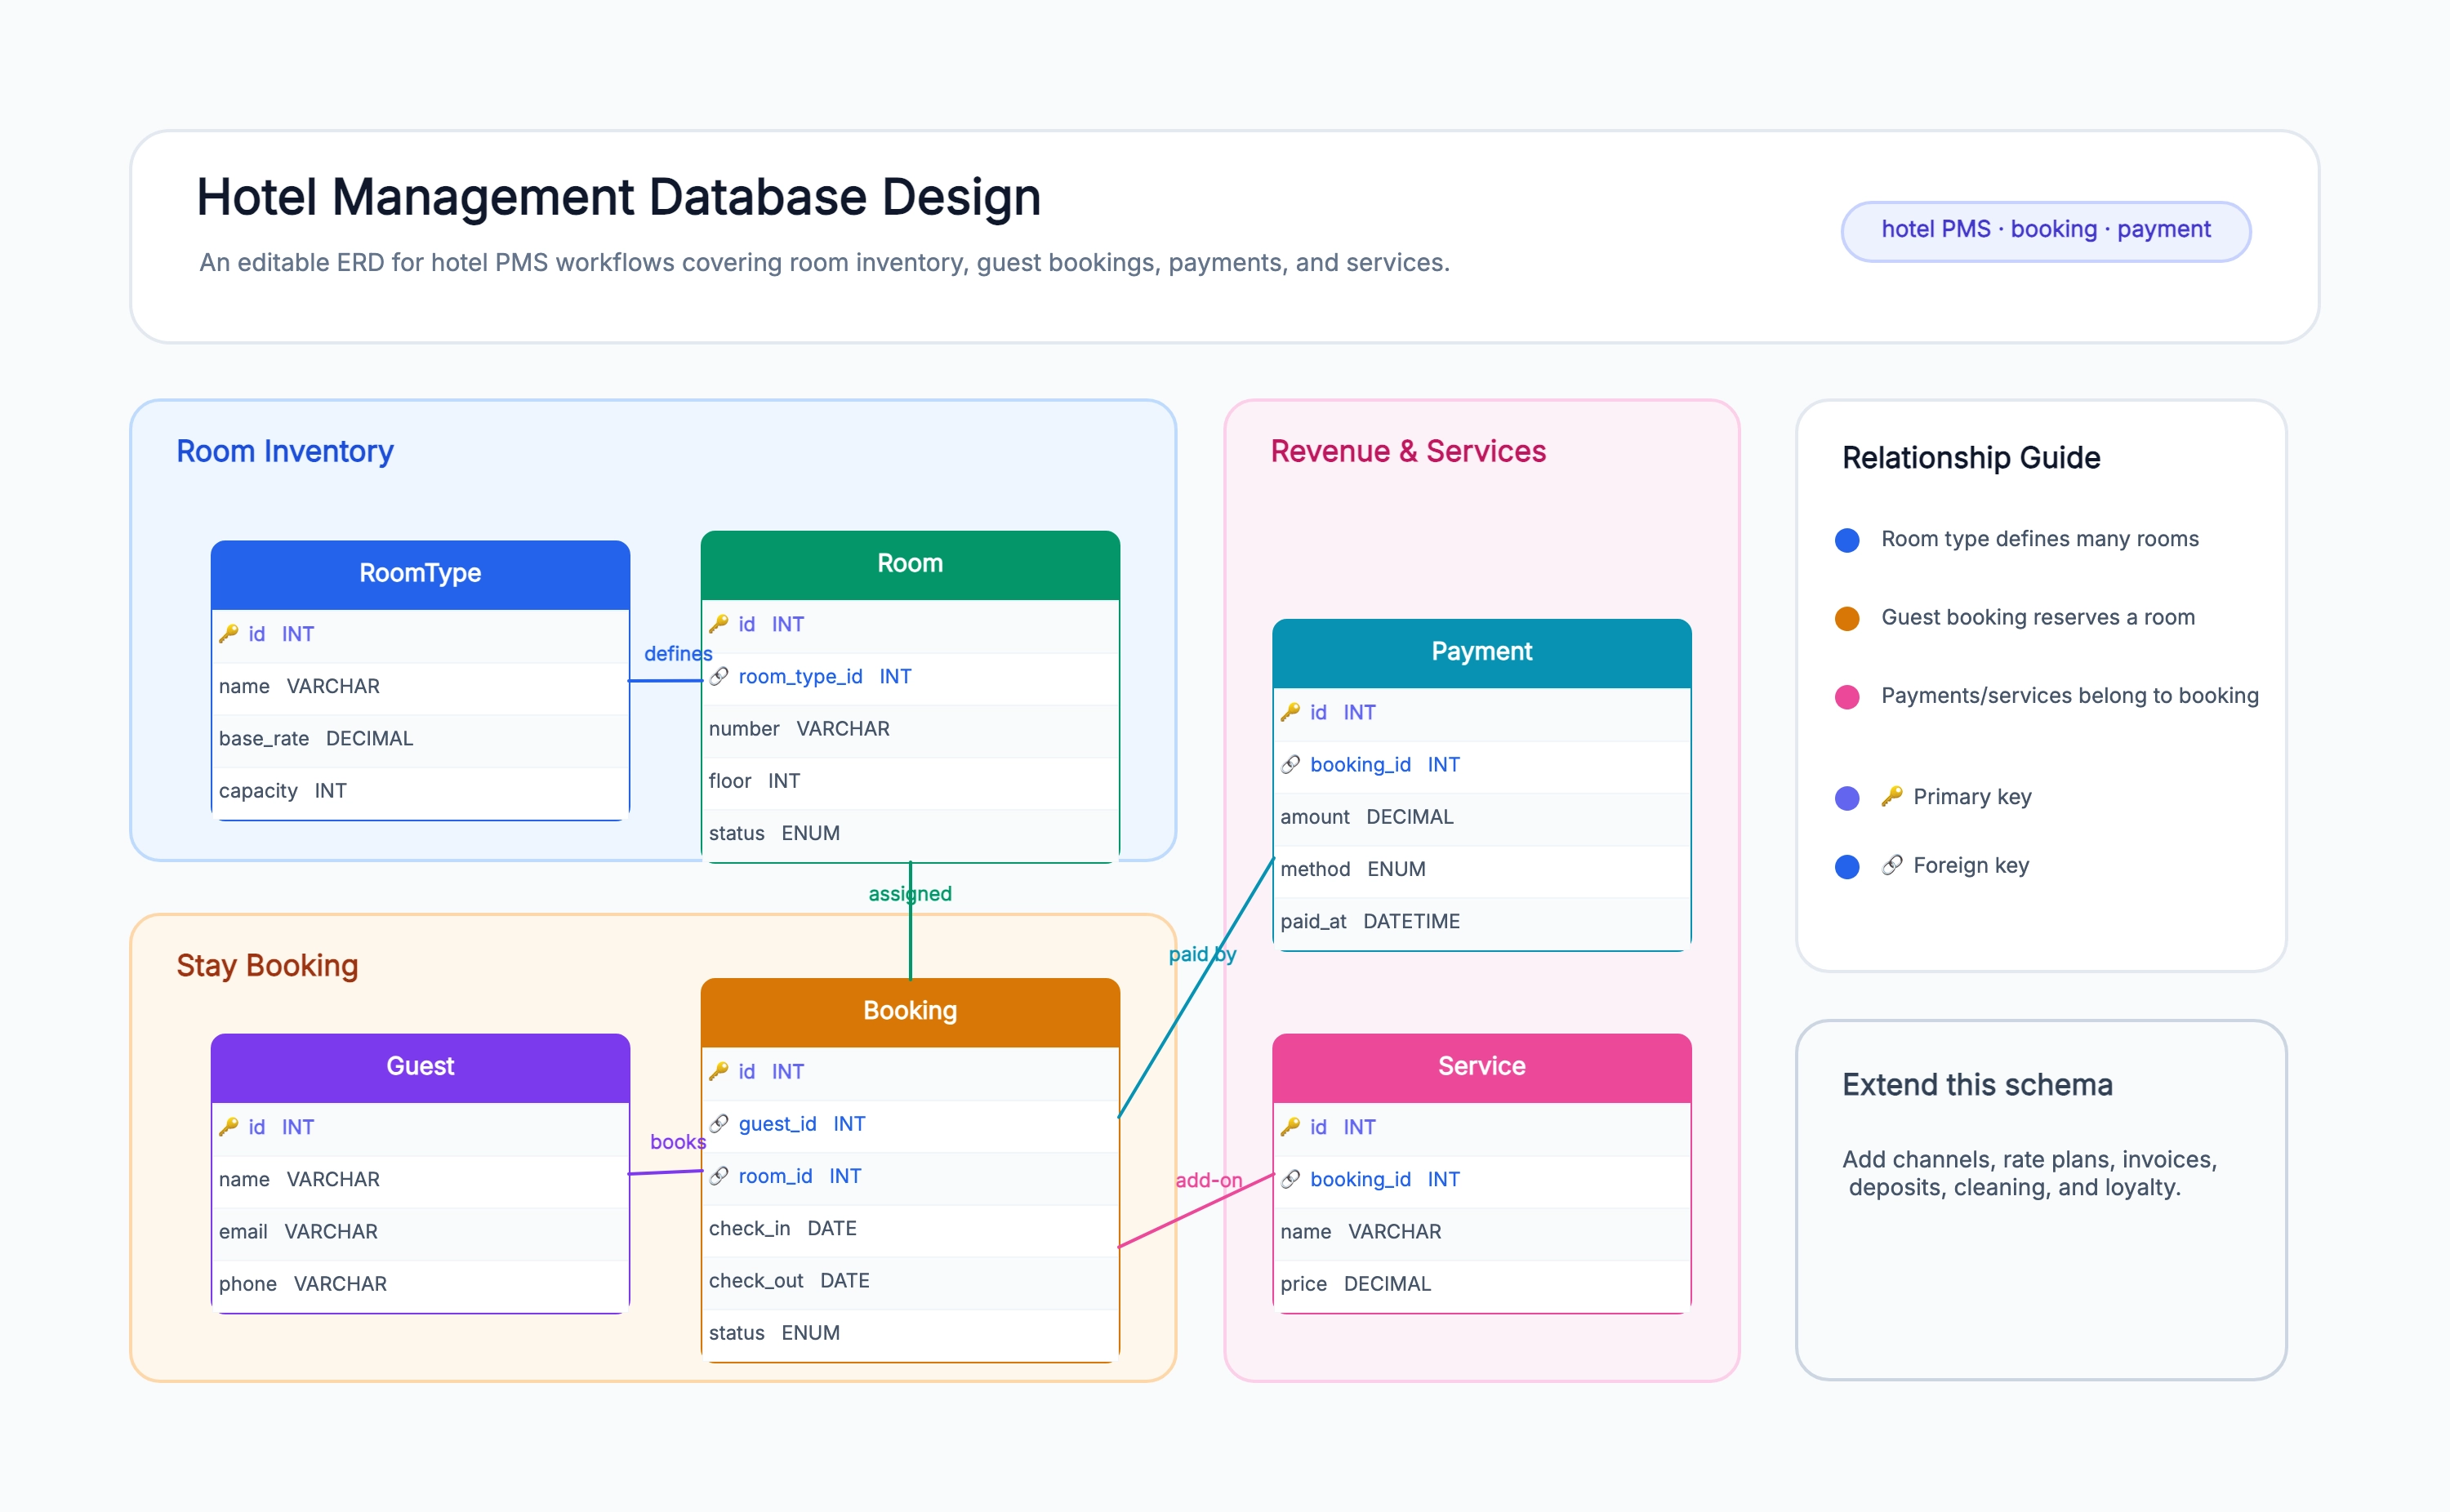Screen dimensions: 2450x1512
Task: Select the number VARCHAR row in Room
Action: pos(910,729)
